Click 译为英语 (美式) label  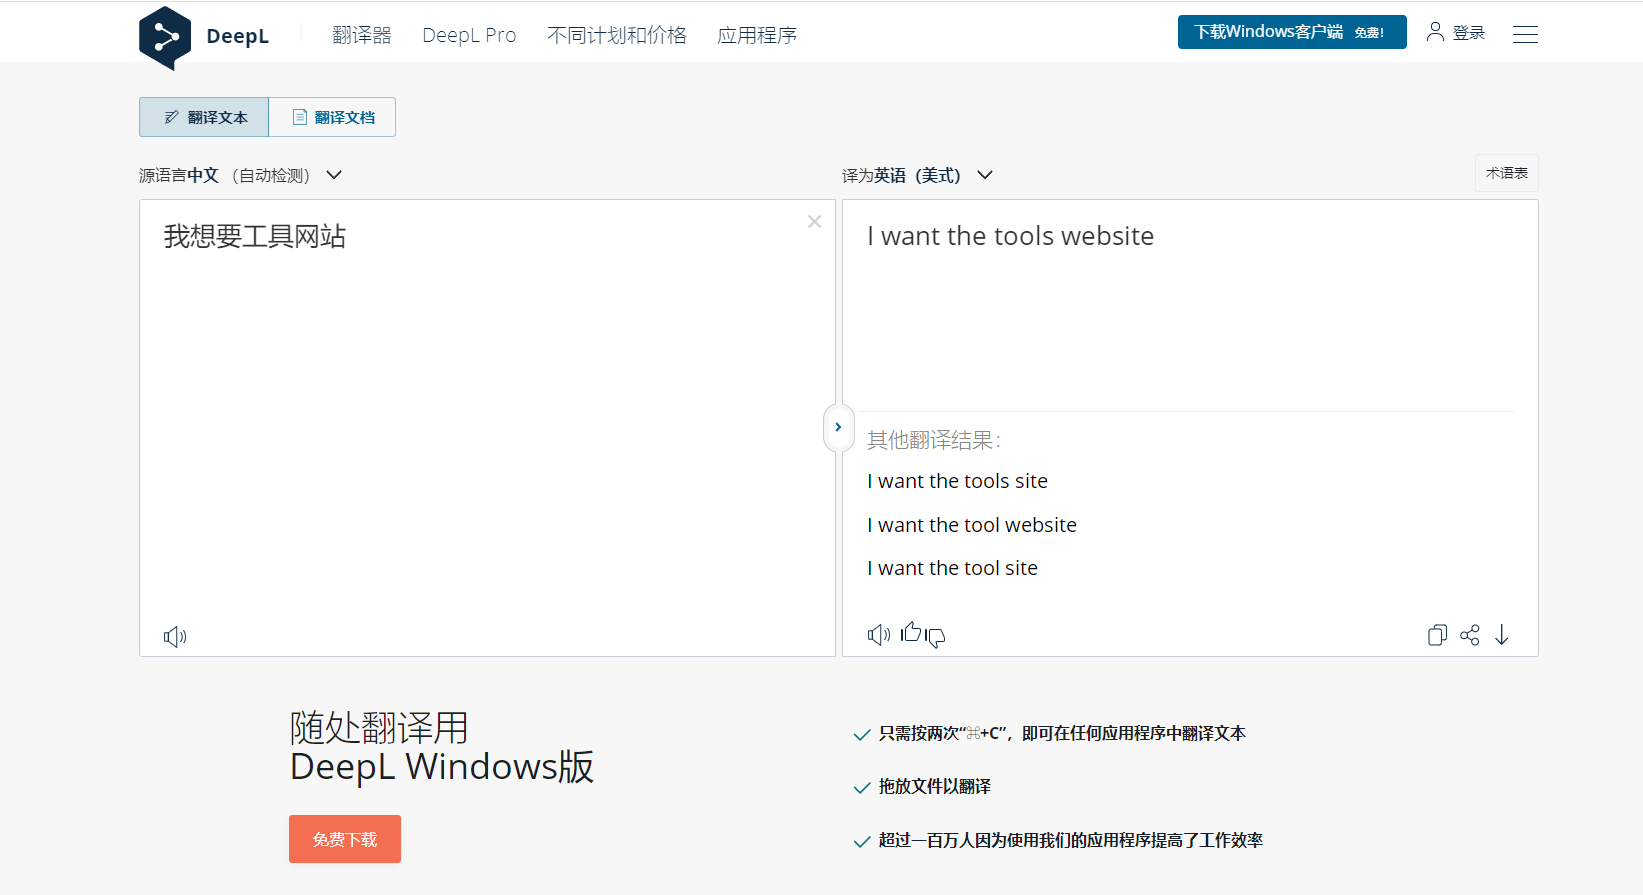pyautogui.click(x=902, y=175)
